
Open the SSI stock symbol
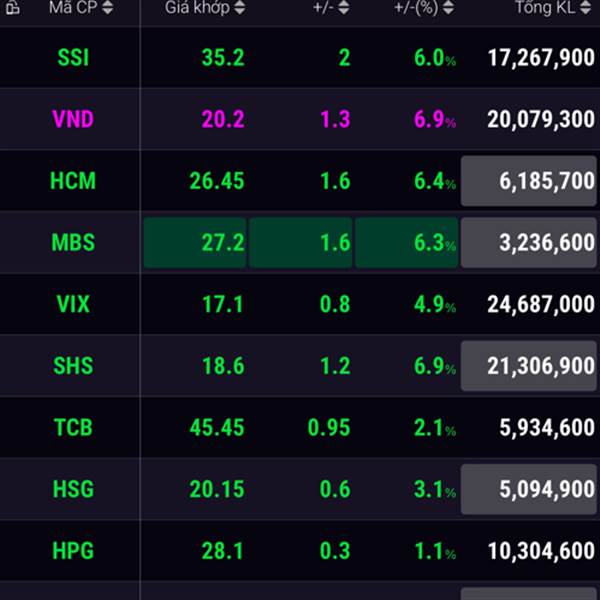coord(73,58)
